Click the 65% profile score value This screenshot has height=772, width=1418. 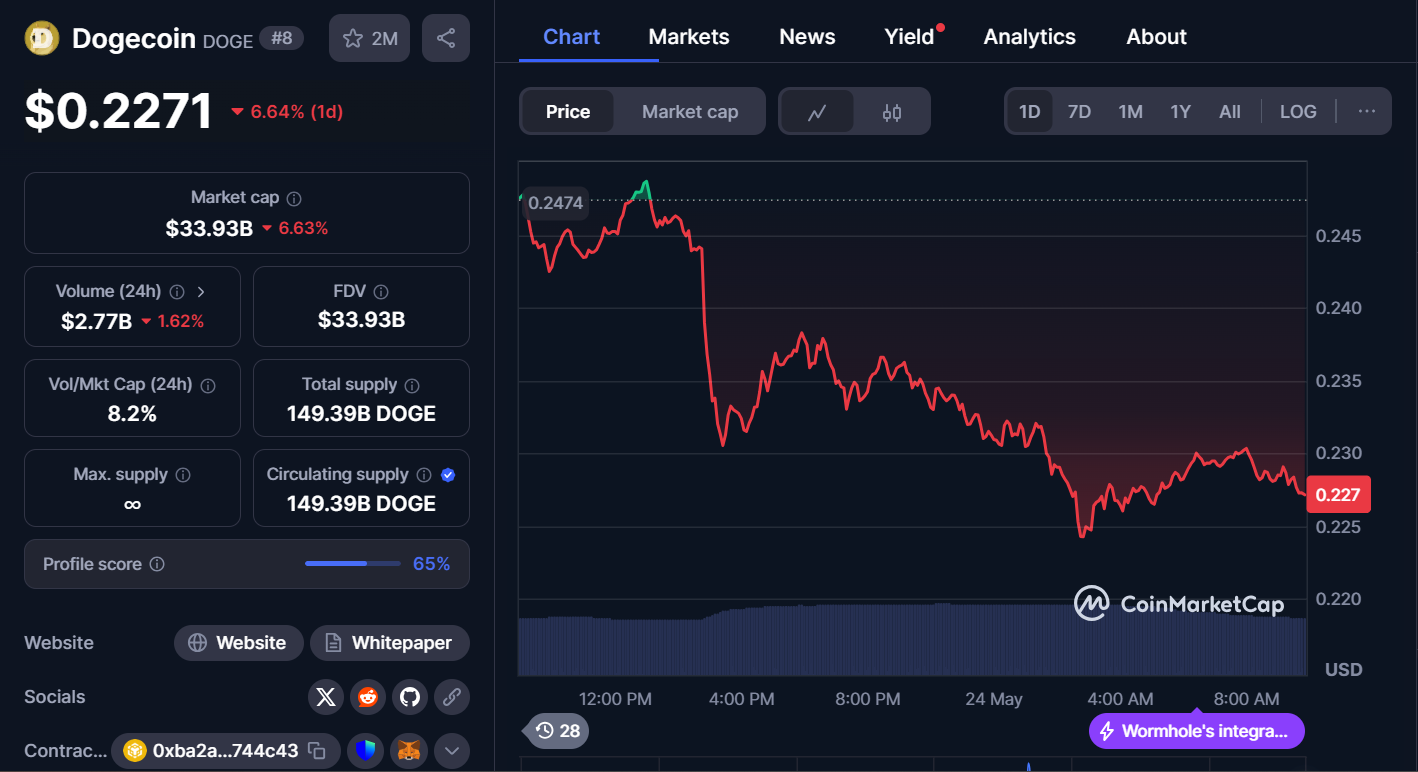click(x=431, y=564)
